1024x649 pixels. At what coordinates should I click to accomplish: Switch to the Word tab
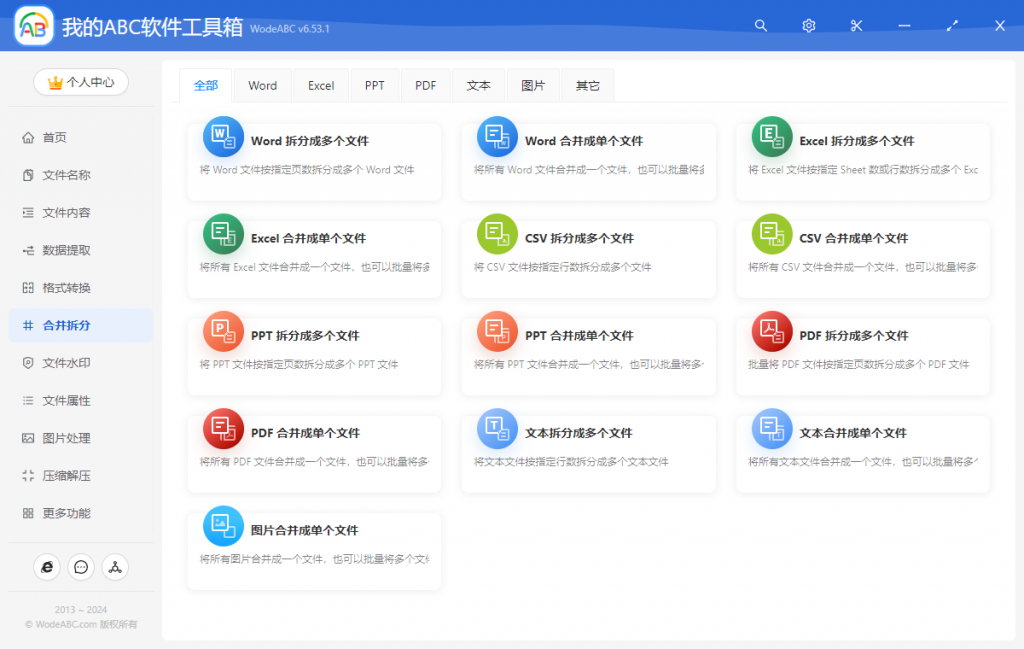262,85
